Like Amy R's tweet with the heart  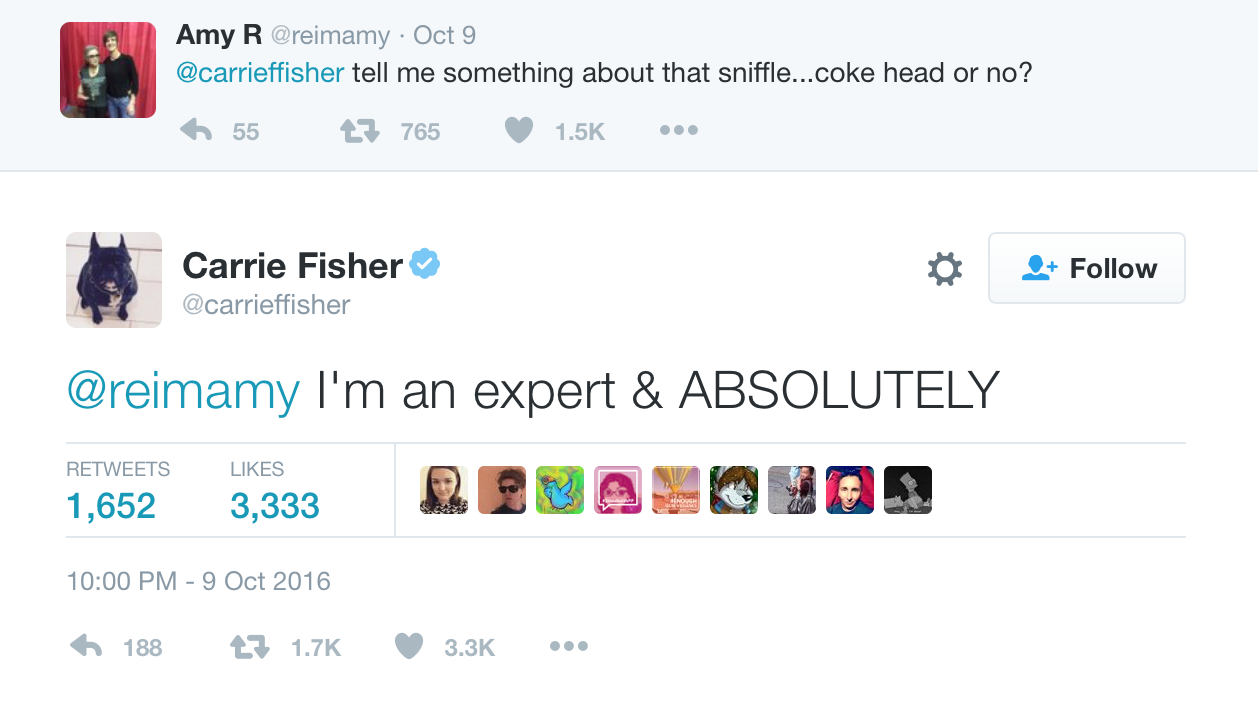[518, 131]
